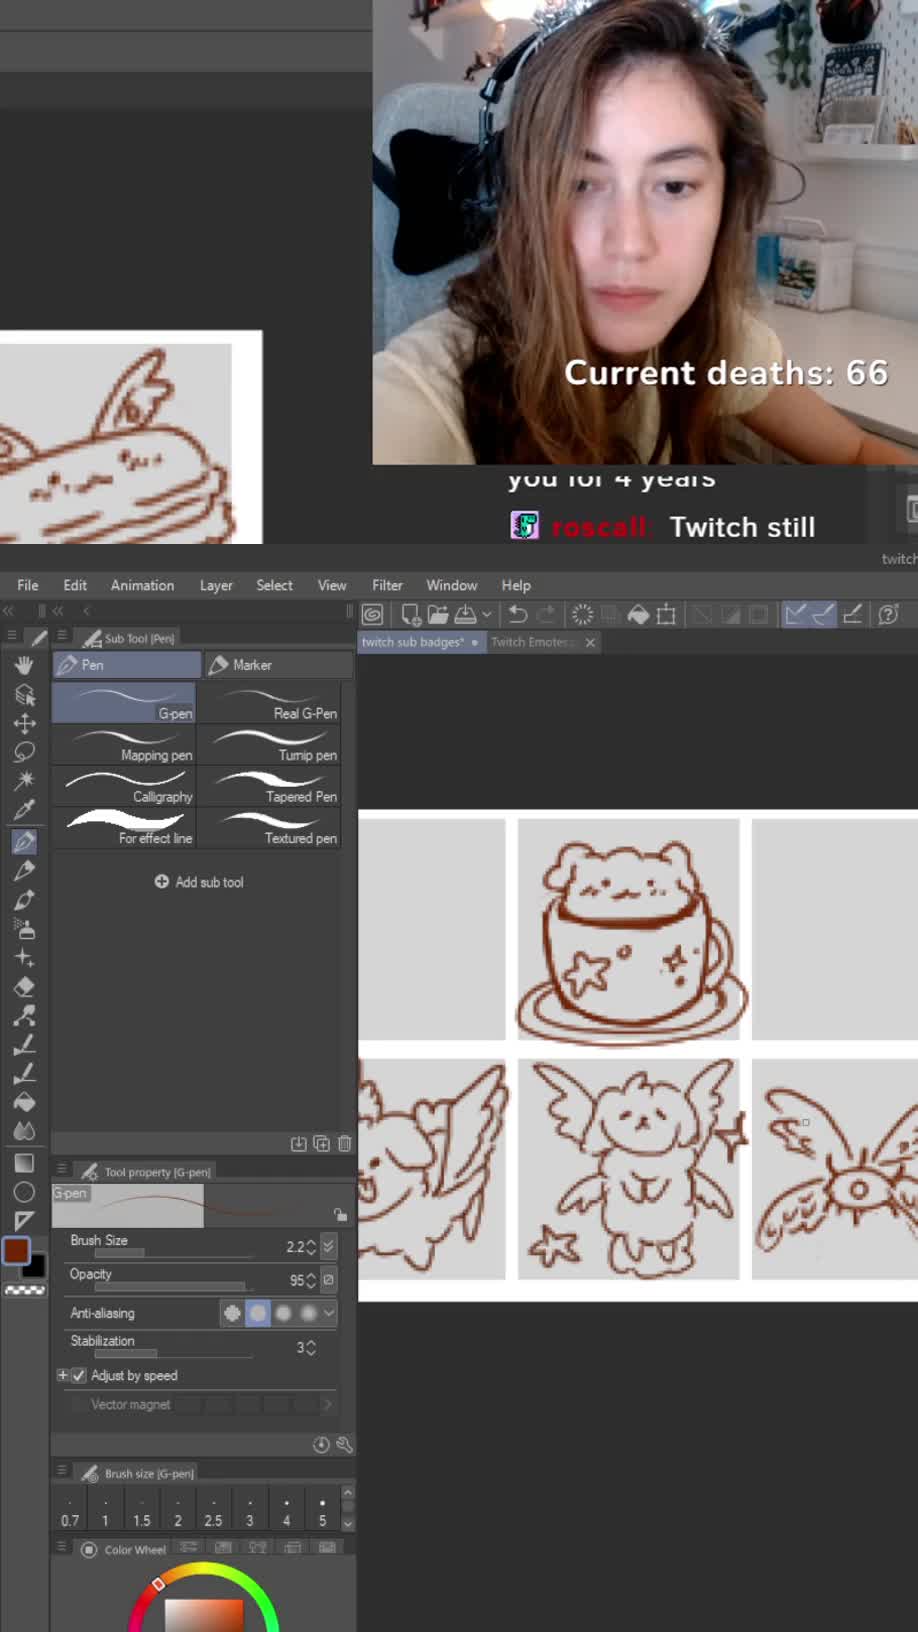Click Add sub tool button

(x=199, y=882)
